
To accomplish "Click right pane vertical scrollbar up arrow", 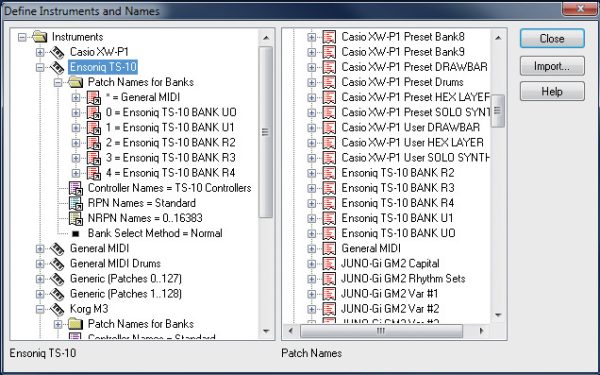I will click(498, 38).
